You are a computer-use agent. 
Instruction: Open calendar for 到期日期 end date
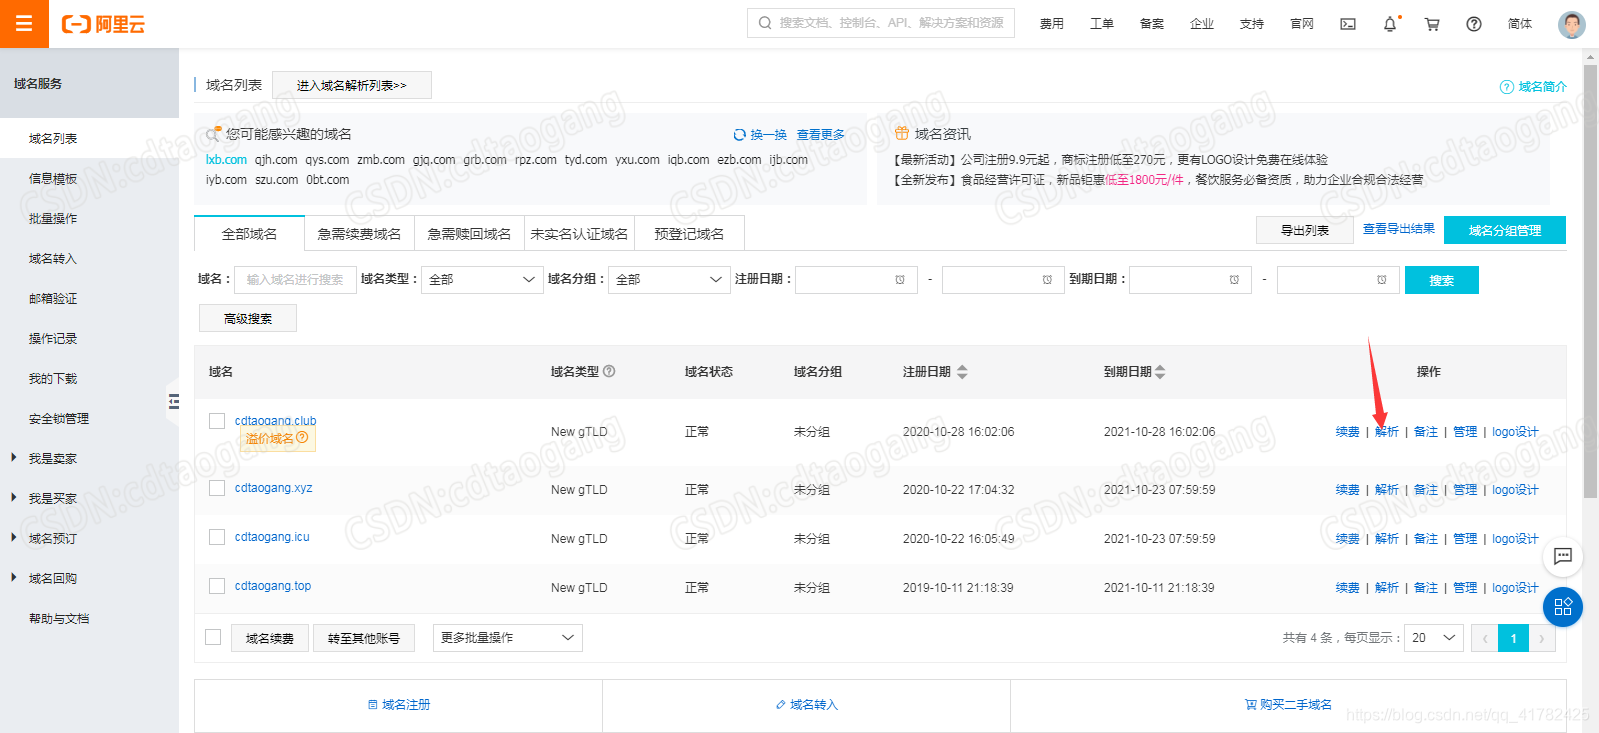tap(1382, 280)
